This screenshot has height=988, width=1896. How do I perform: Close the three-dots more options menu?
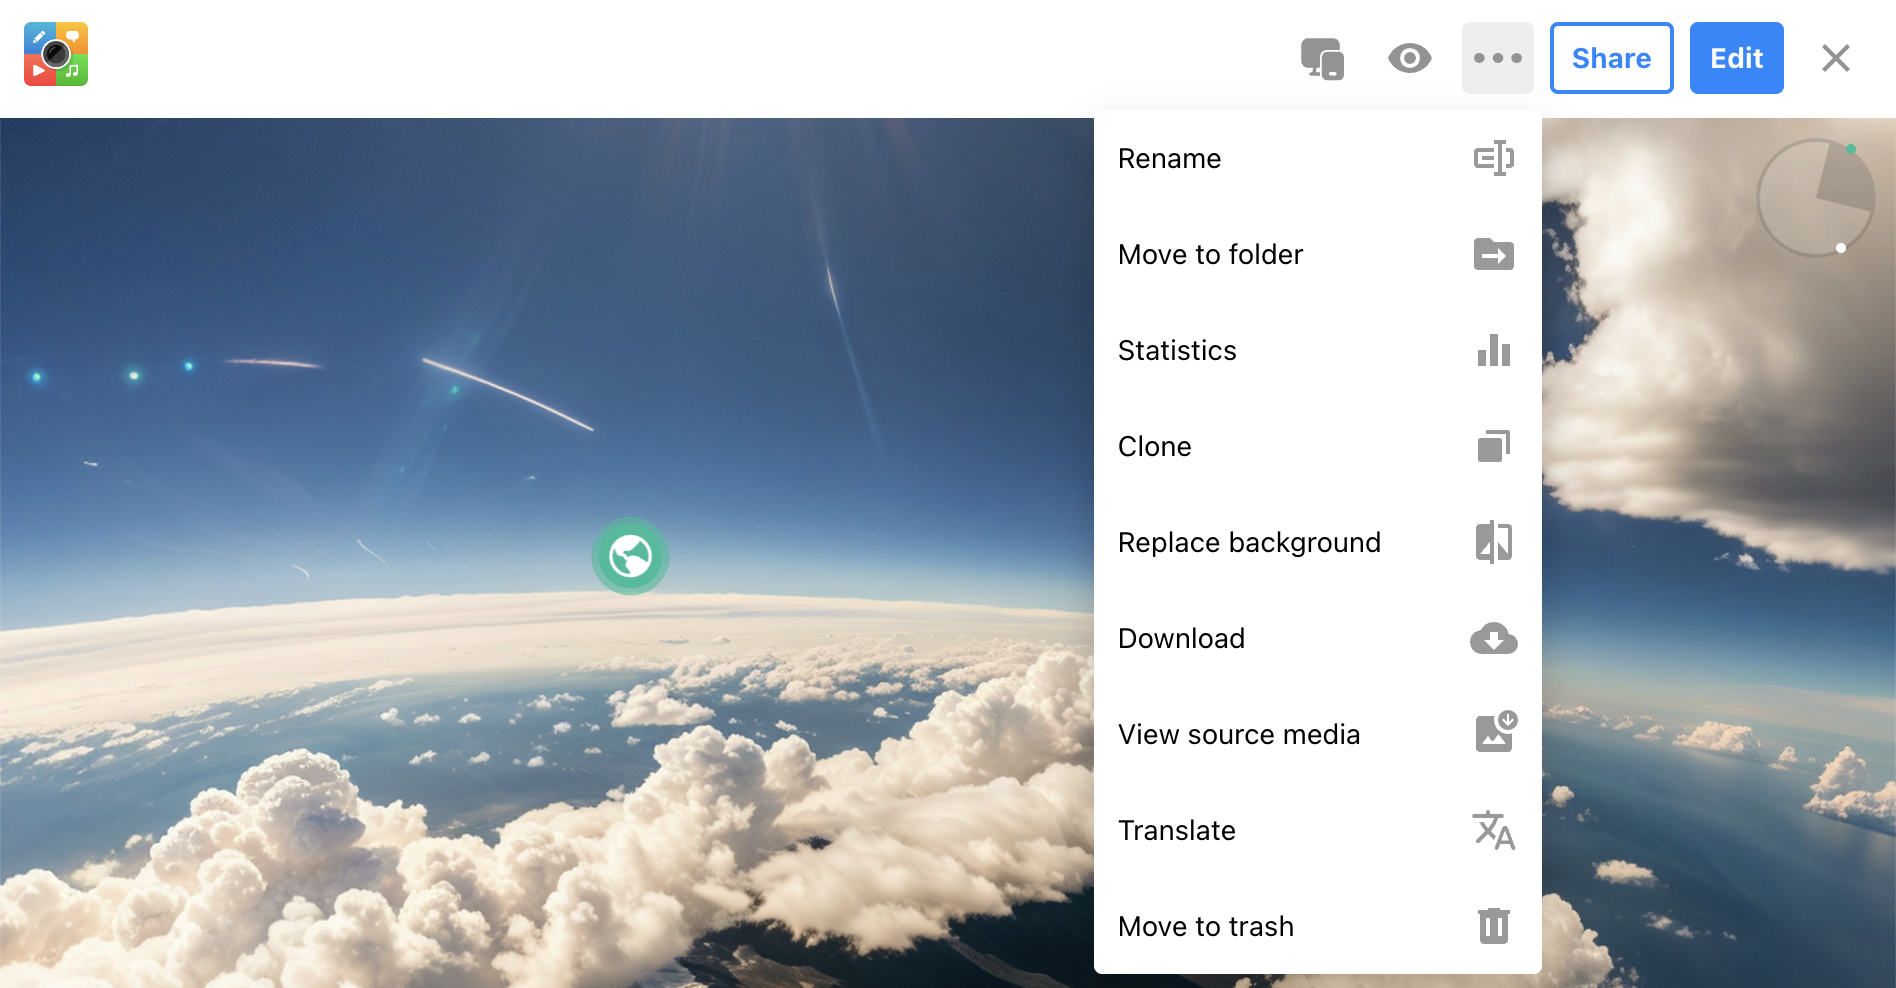[1498, 58]
